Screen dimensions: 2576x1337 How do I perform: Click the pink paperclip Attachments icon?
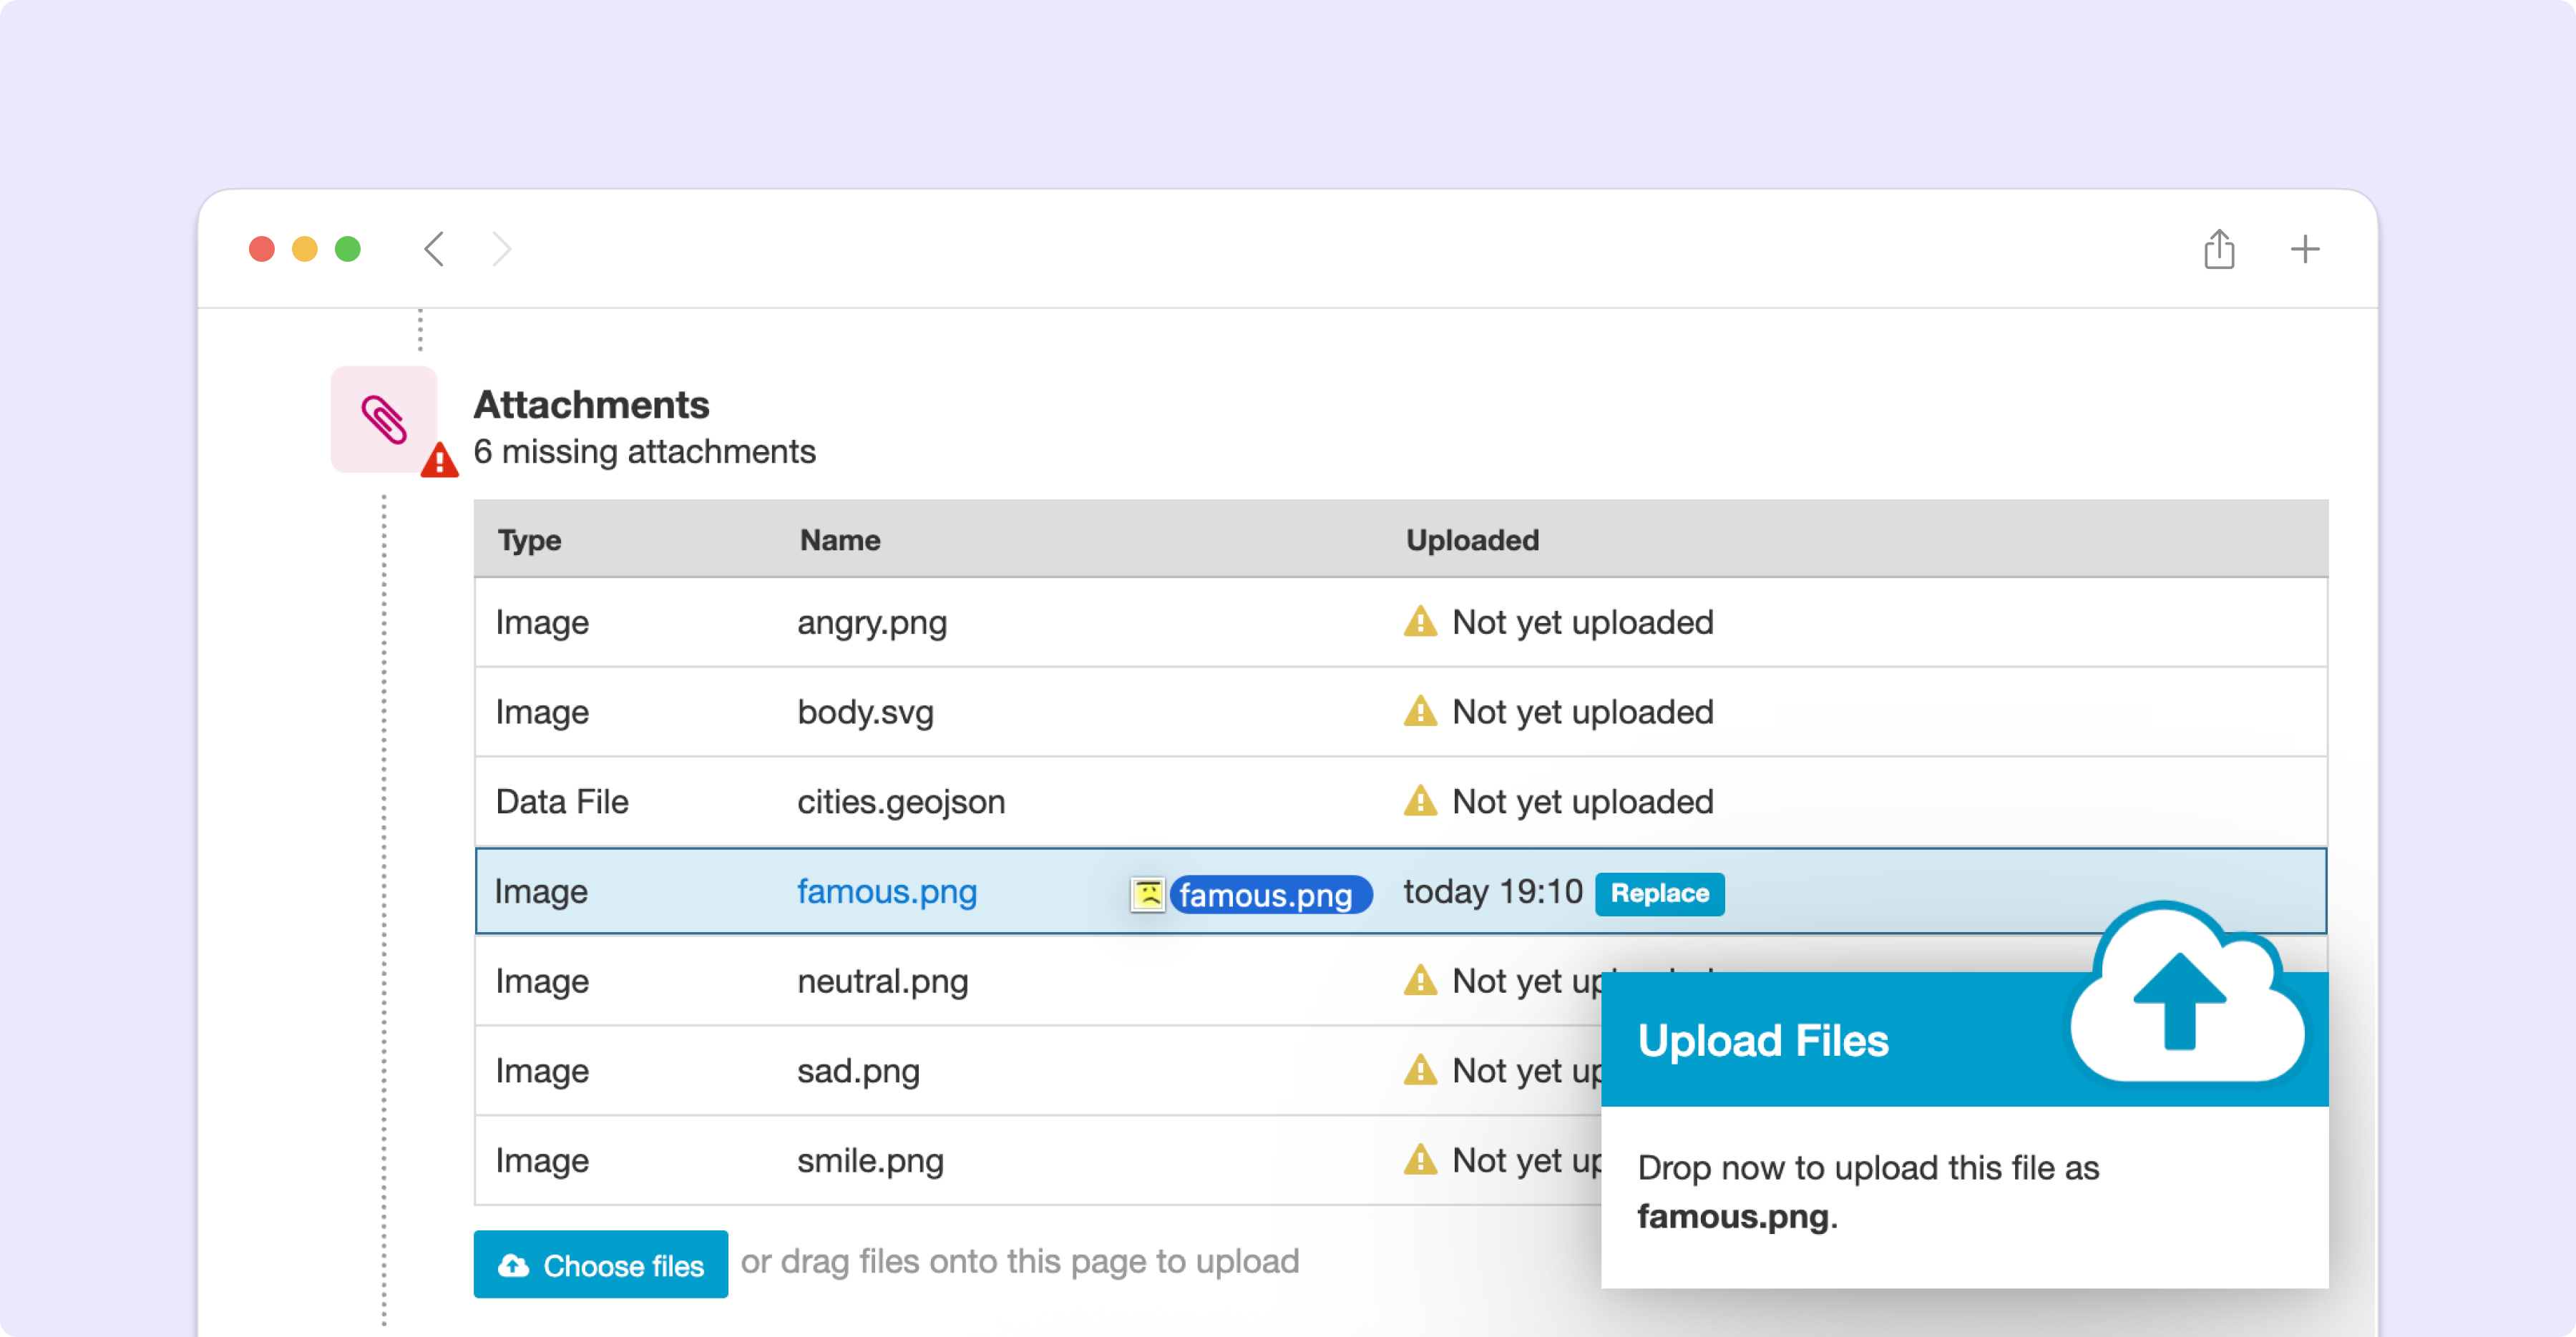(x=384, y=419)
